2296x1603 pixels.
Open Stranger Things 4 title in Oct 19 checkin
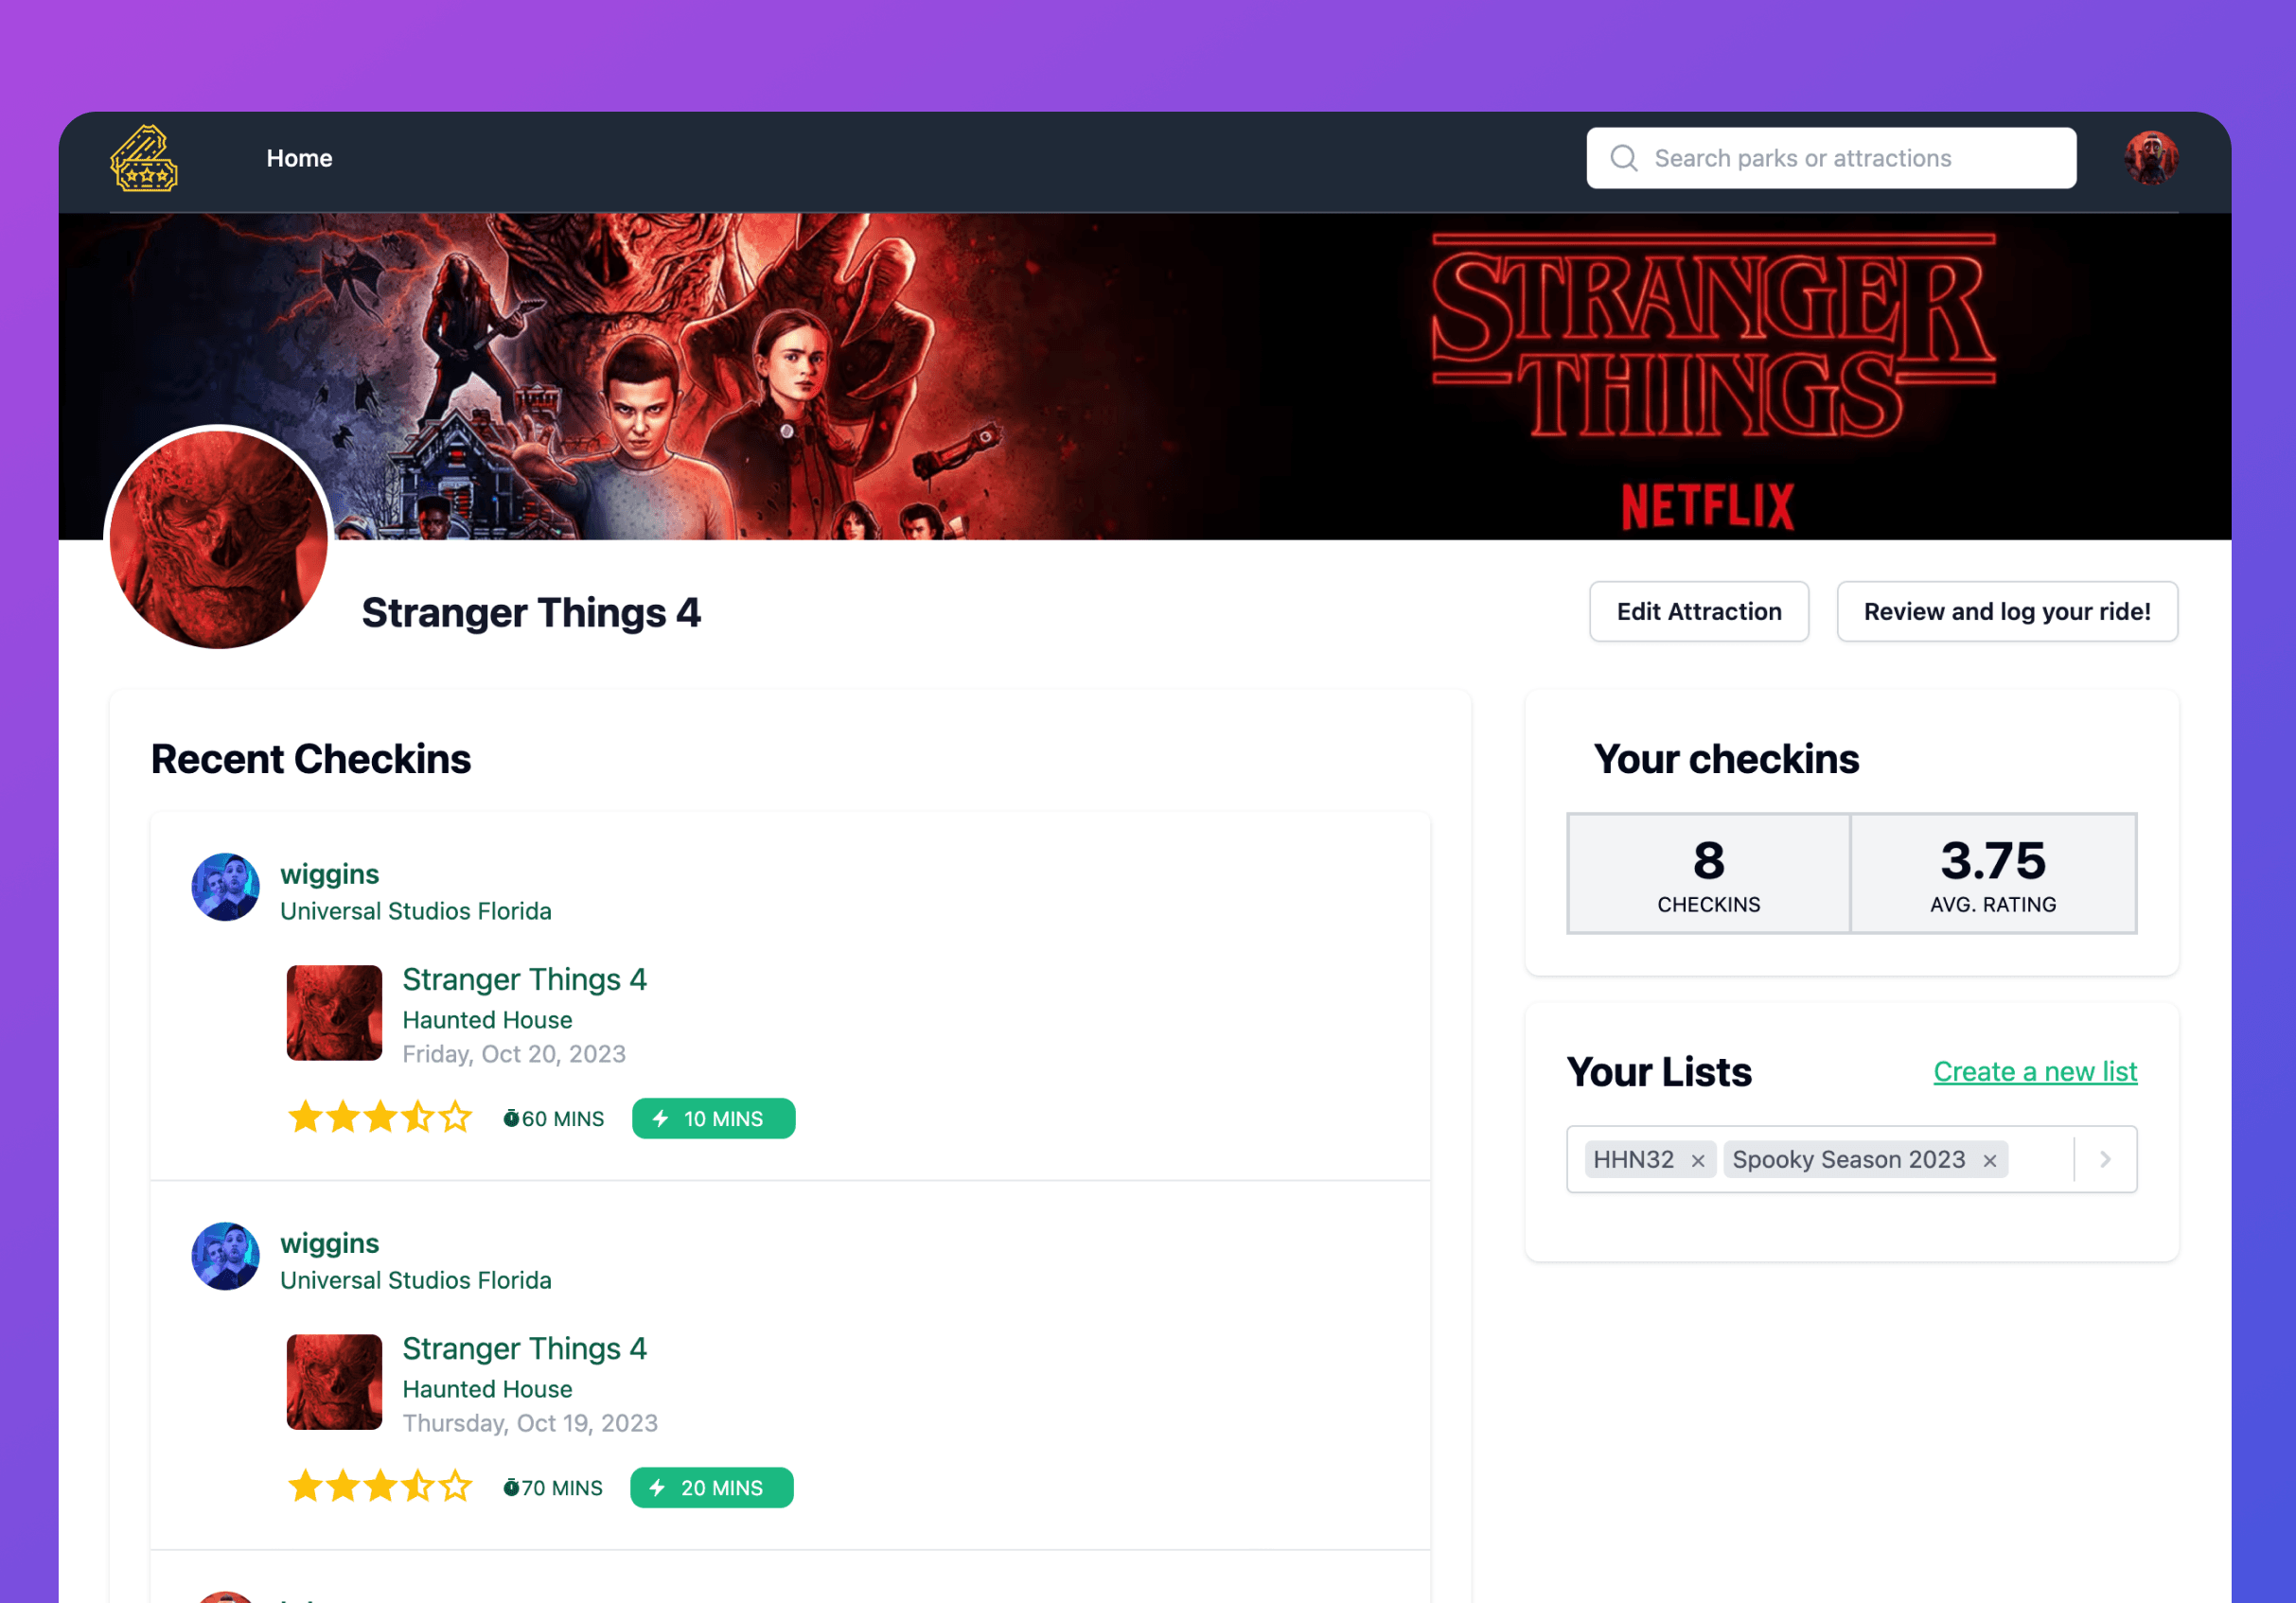pos(524,1348)
